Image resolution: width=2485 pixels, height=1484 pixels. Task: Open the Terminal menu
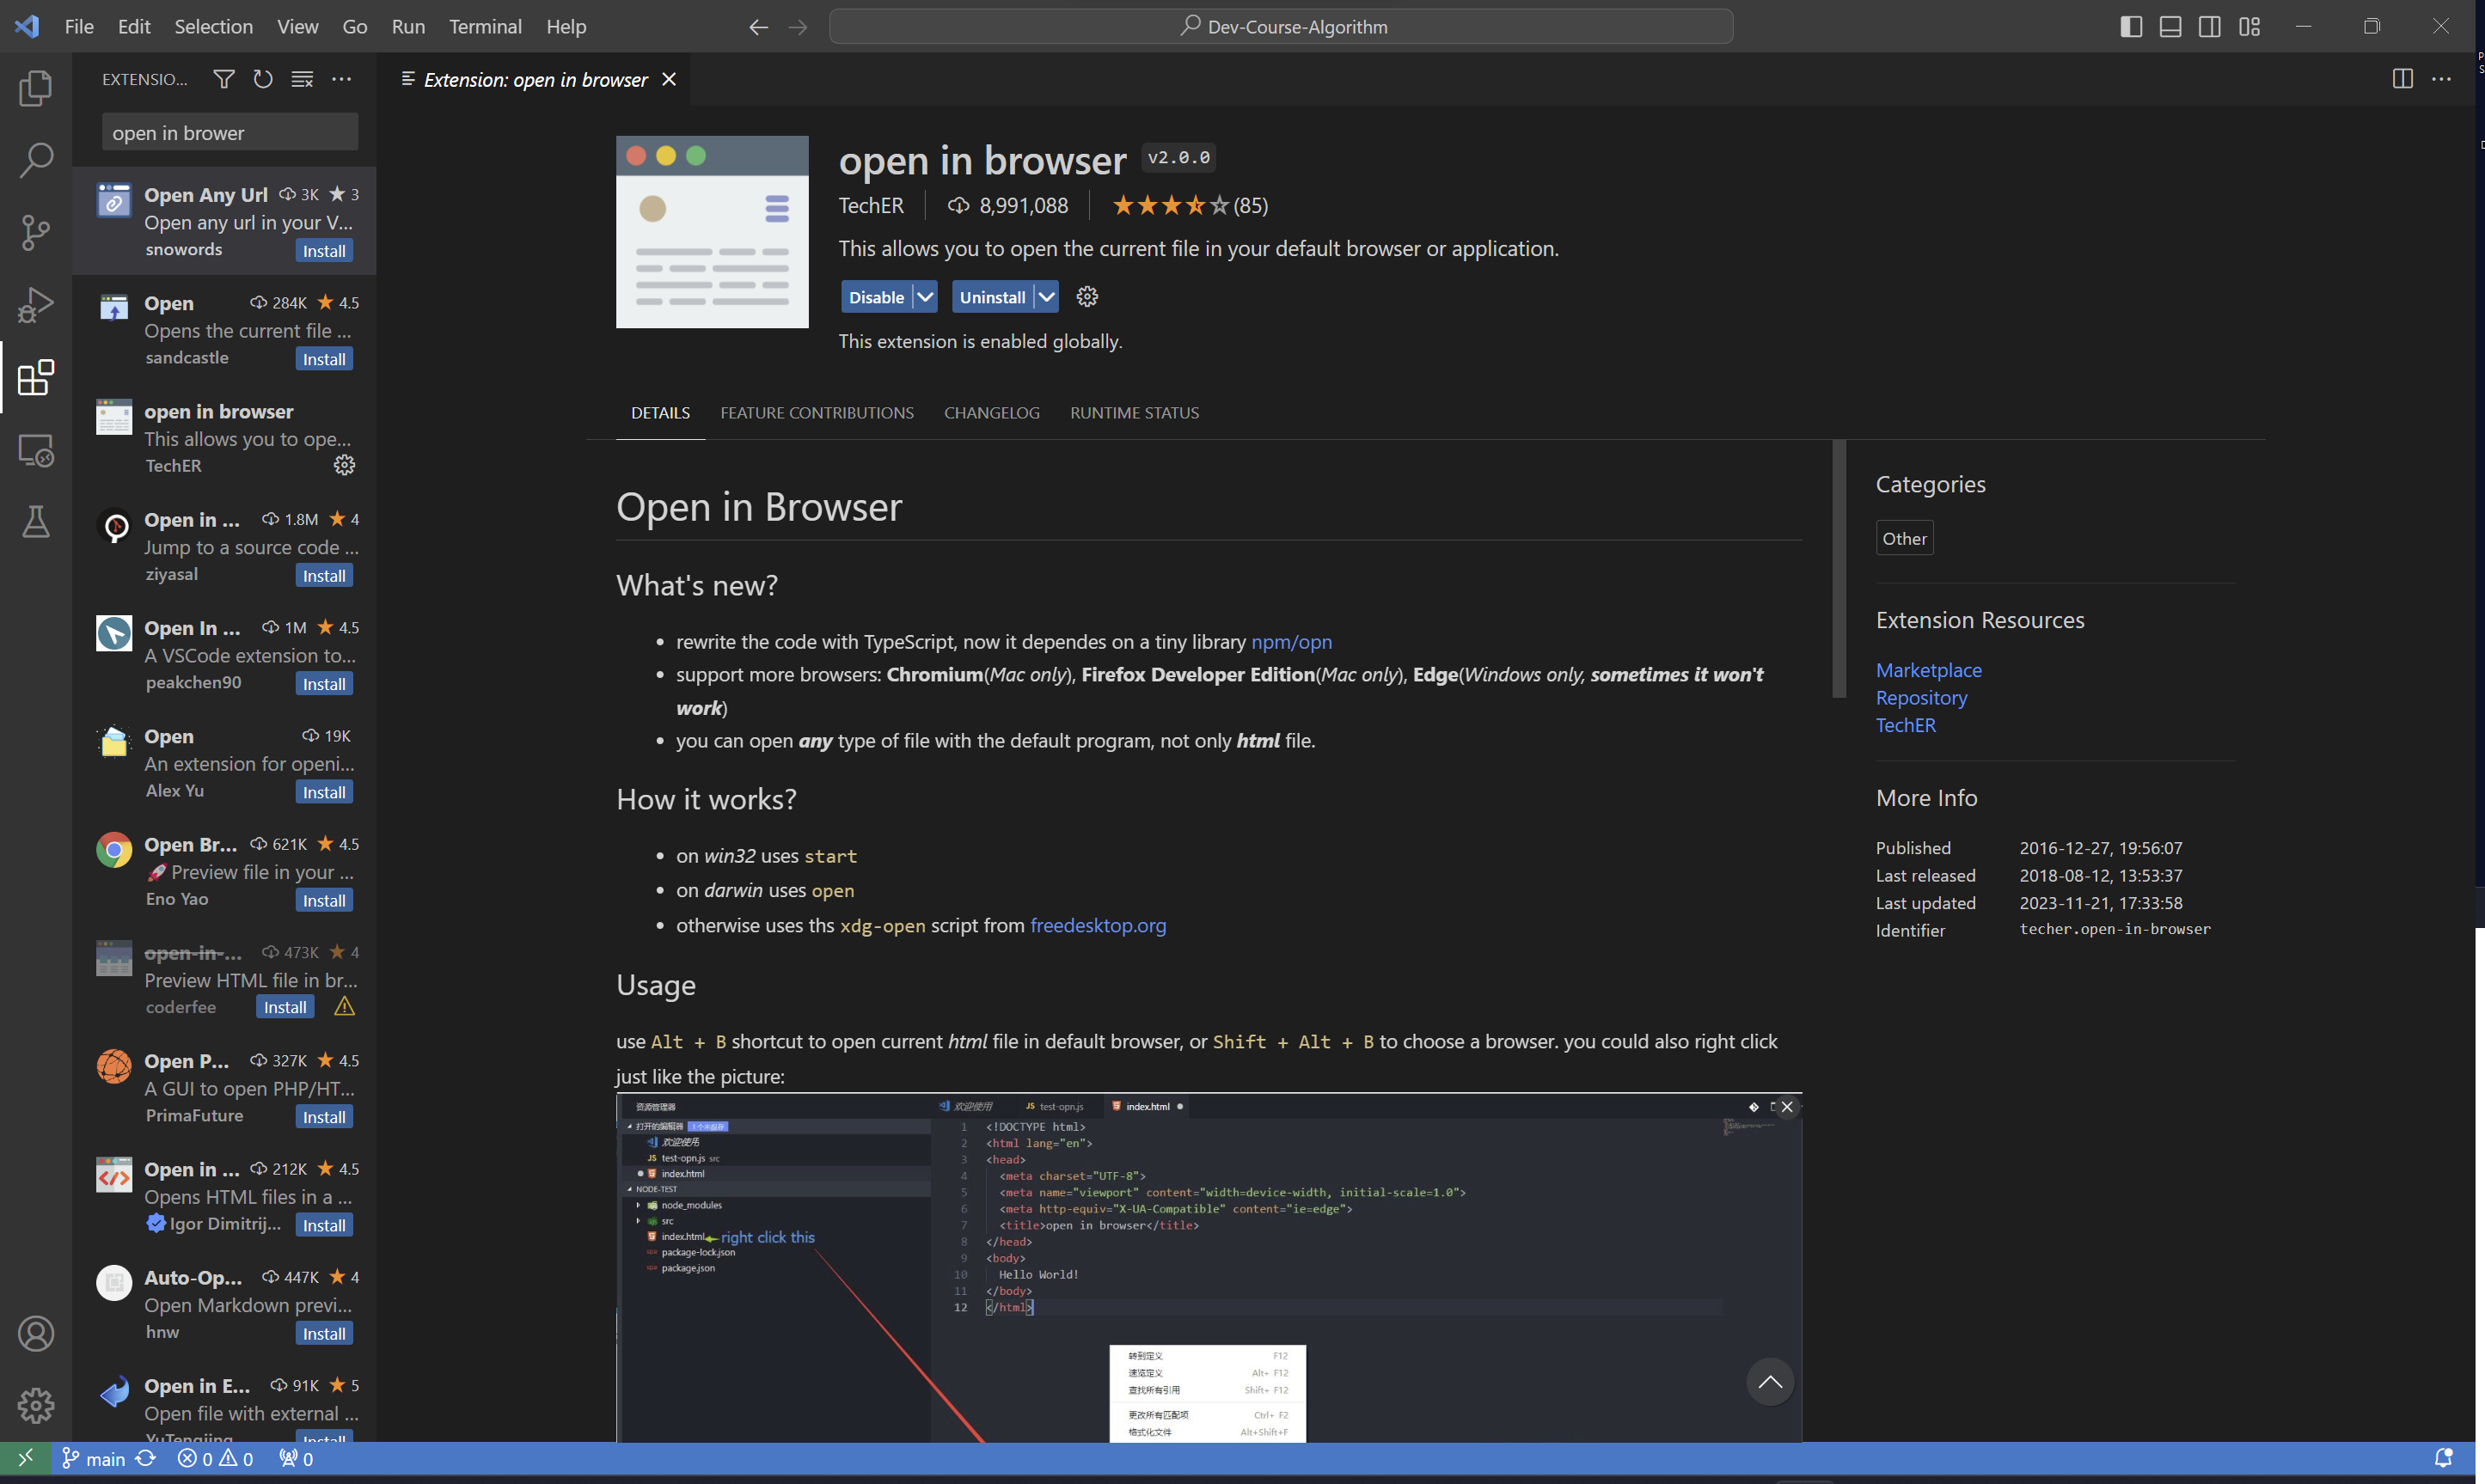point(485,27)
